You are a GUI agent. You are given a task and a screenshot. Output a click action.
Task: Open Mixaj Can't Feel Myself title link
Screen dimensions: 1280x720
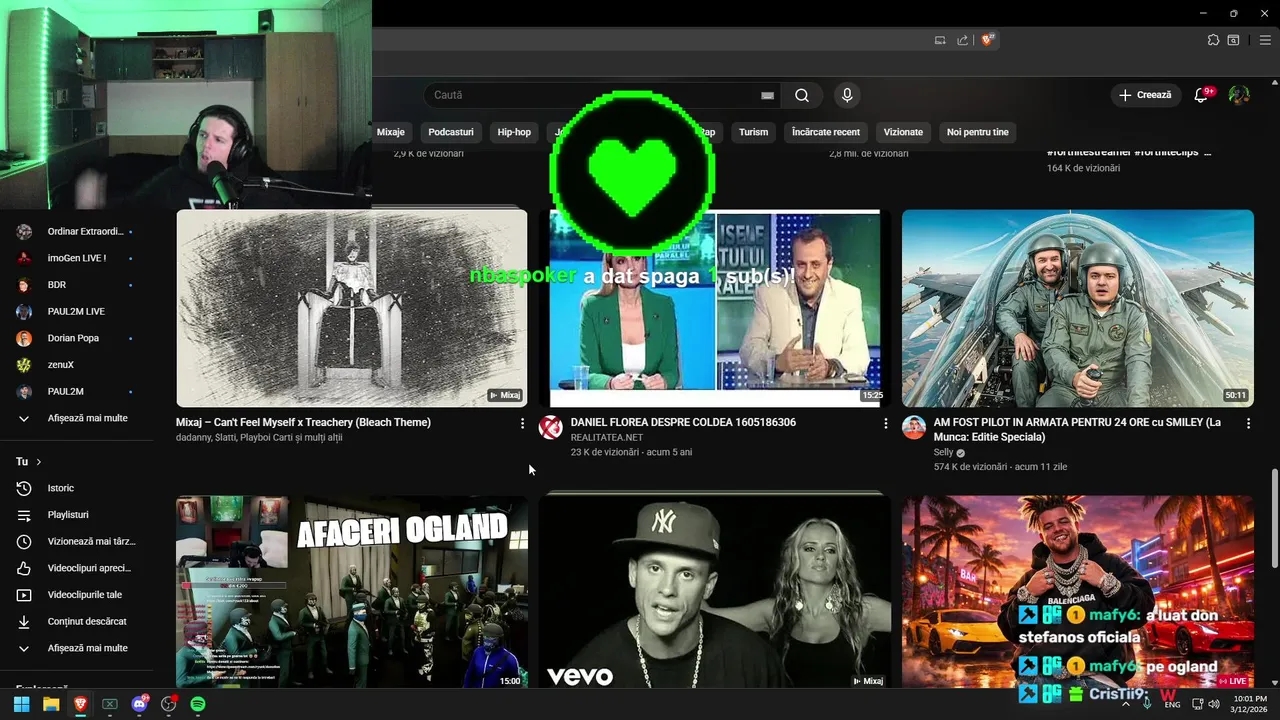click(303, 423)
